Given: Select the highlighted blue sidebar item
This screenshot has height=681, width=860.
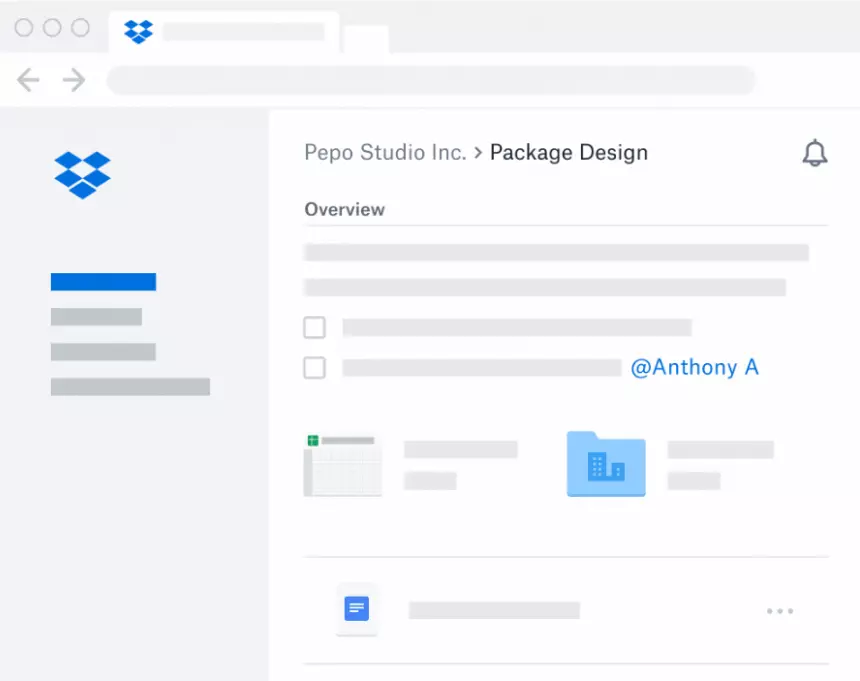Looking at the screenshot, I should tap(103, 282).
